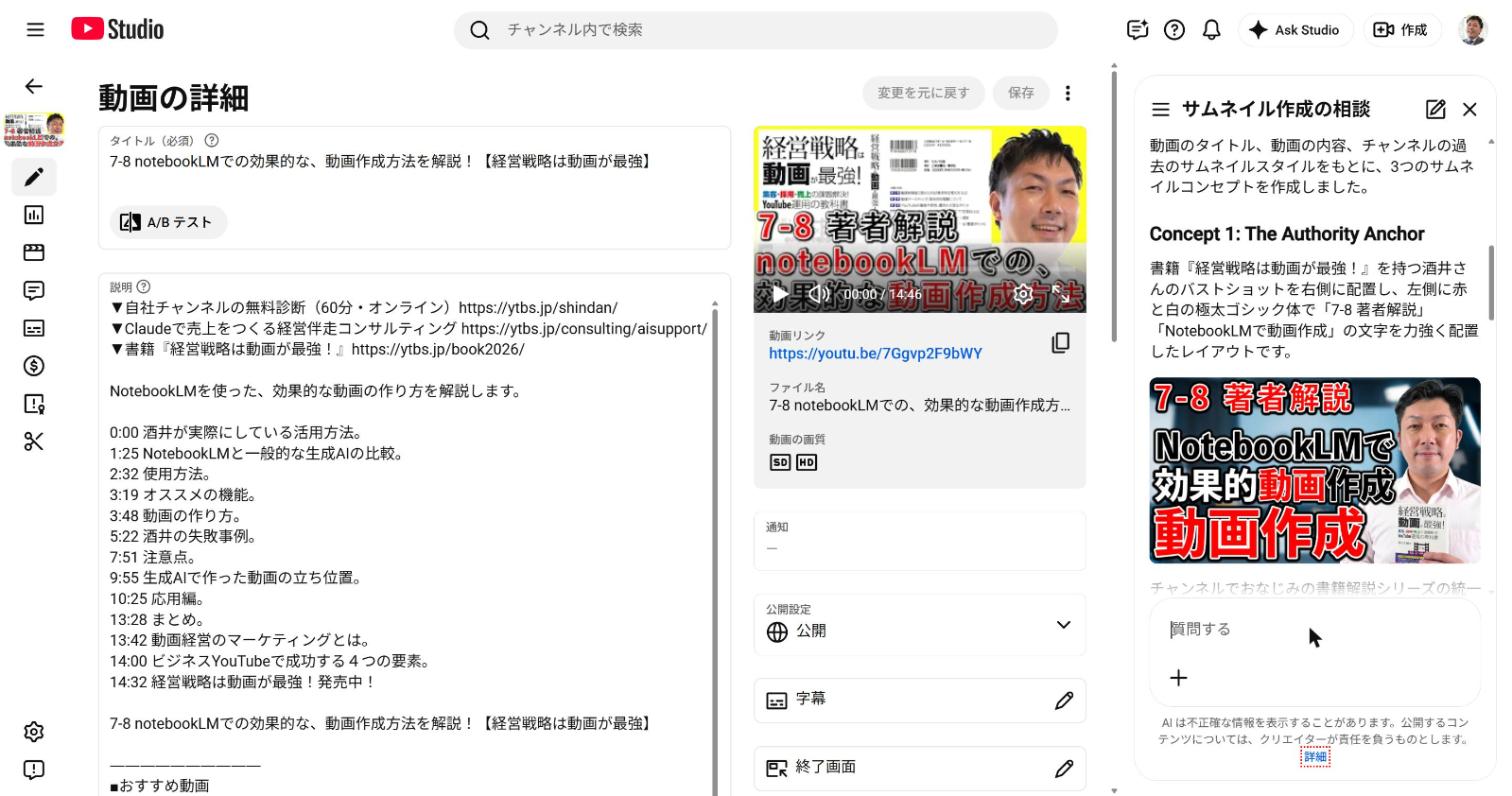The height and width of the screenshot is (796, 1512).
Task: Open the Subtitles sidebar icon
Action: [x=34, y=328]
